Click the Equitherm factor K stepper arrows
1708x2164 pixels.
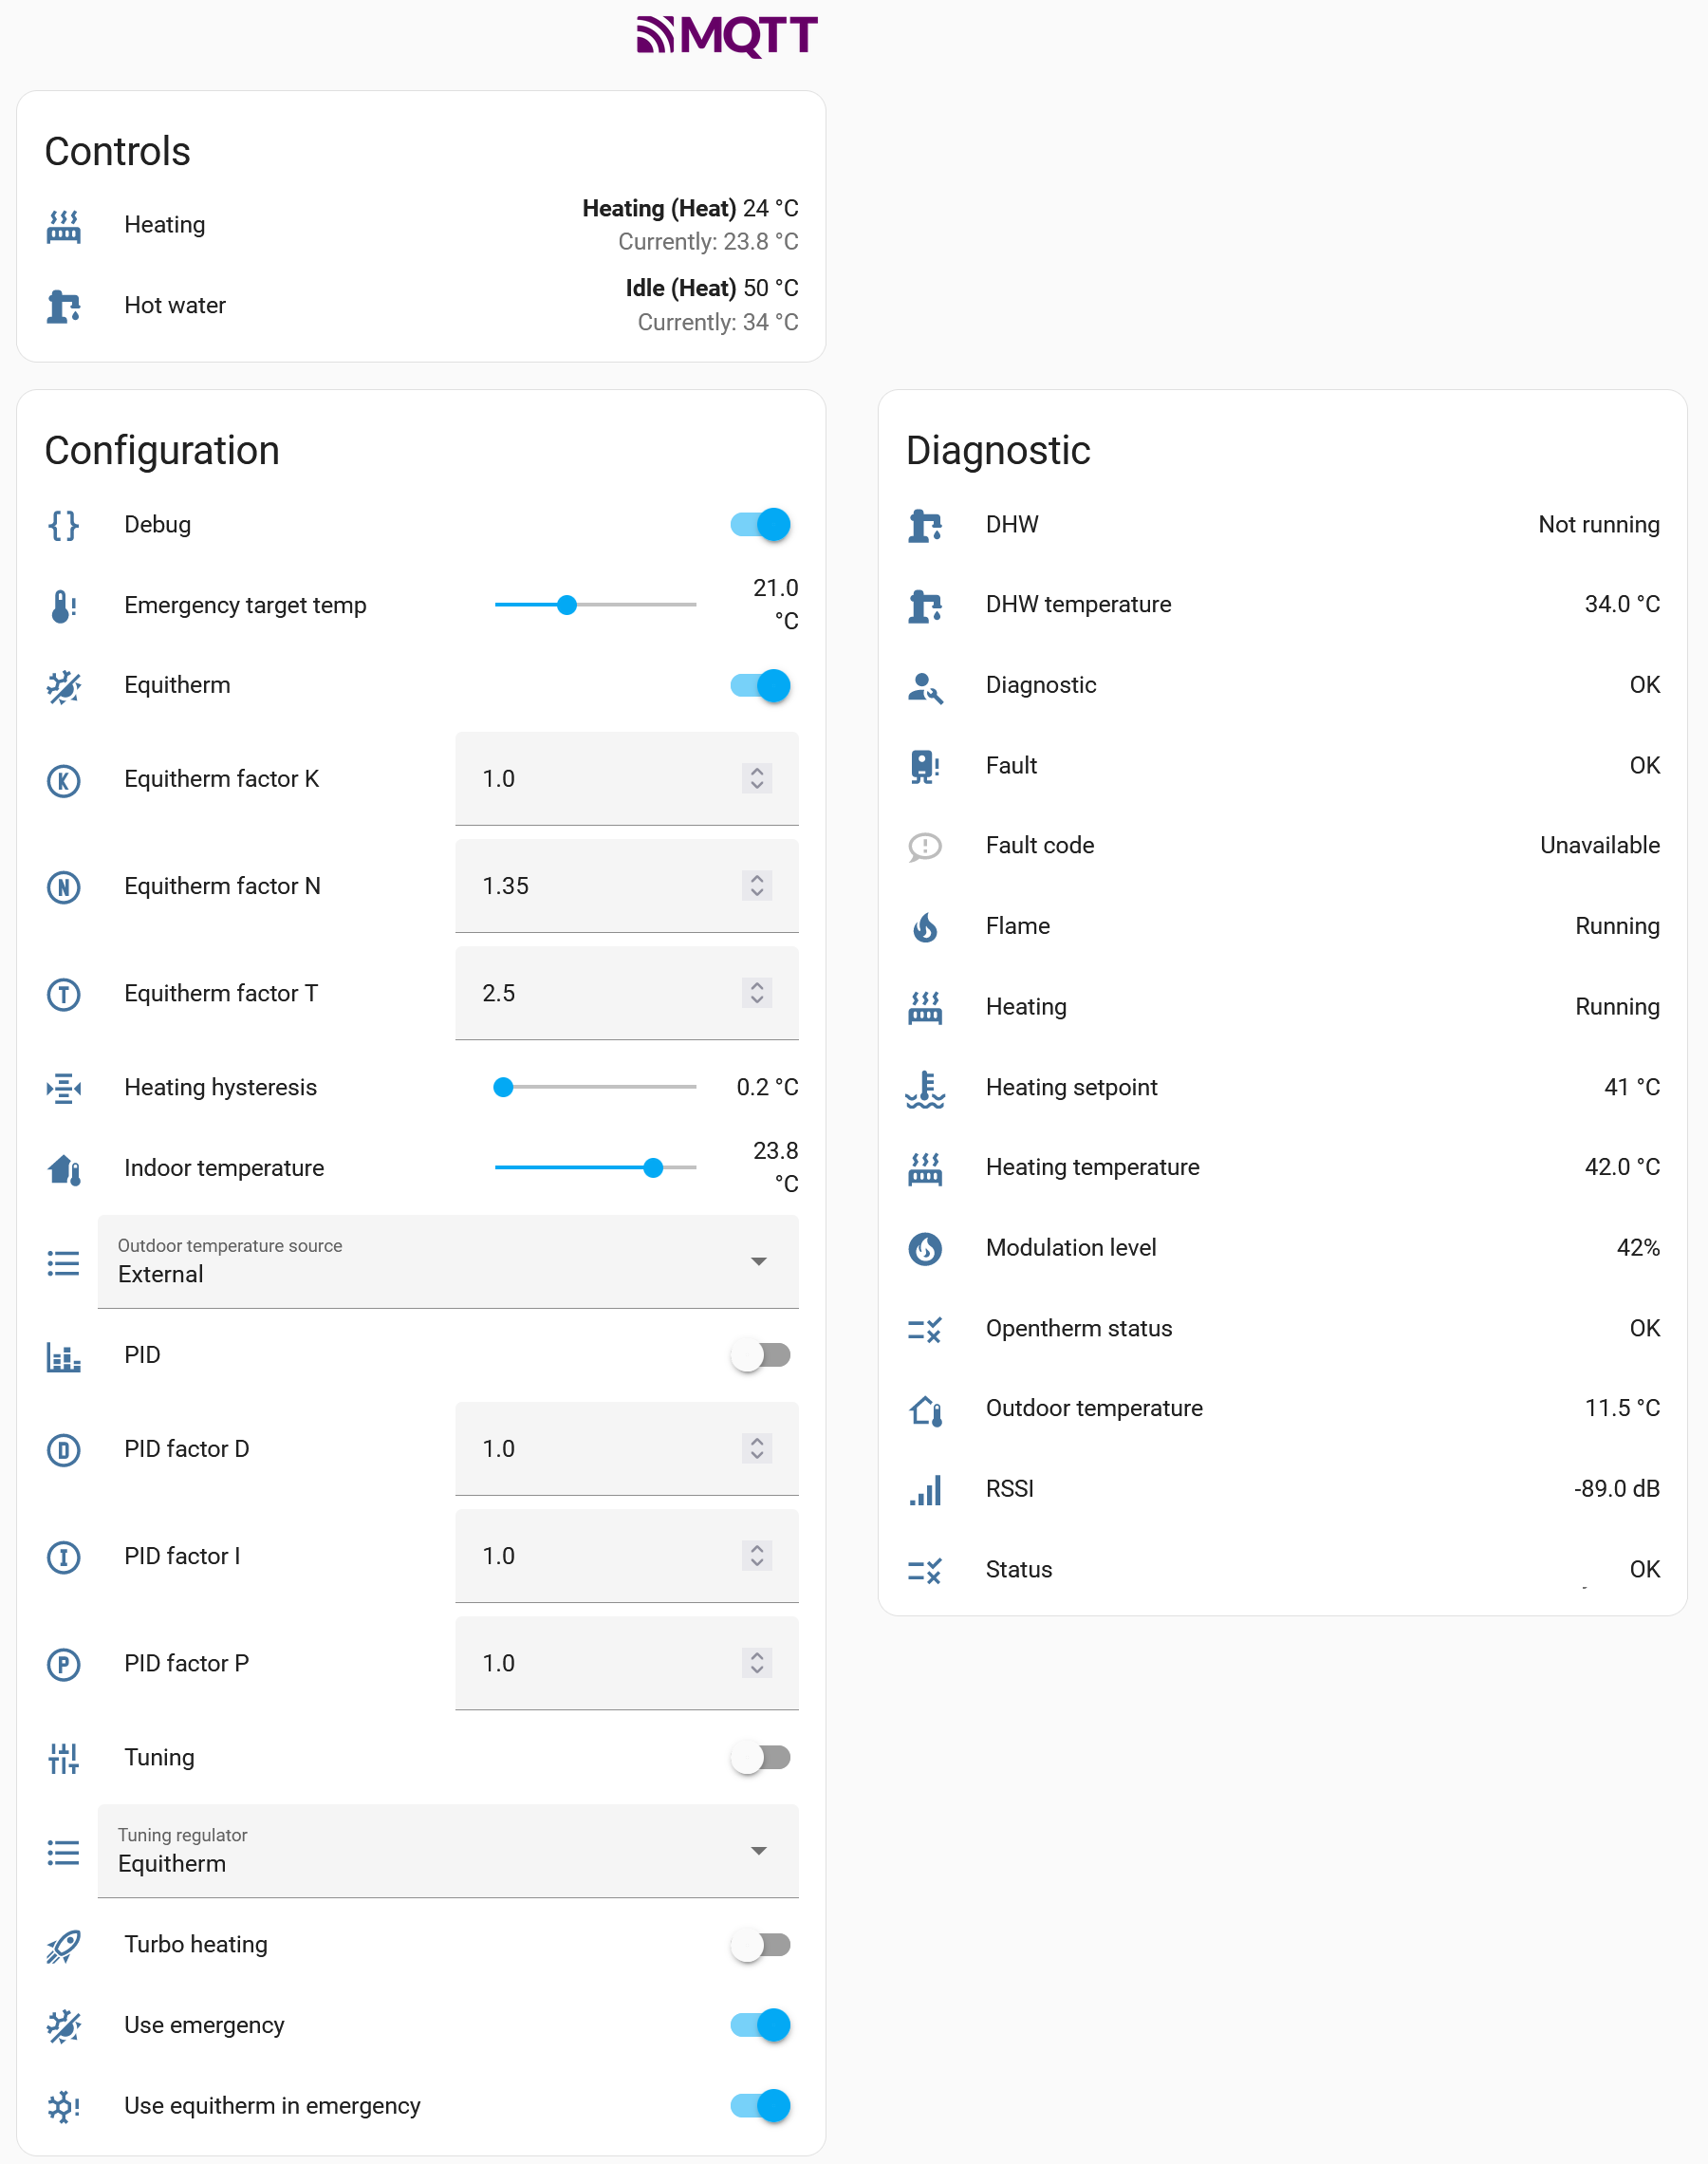tap(757, 779)
